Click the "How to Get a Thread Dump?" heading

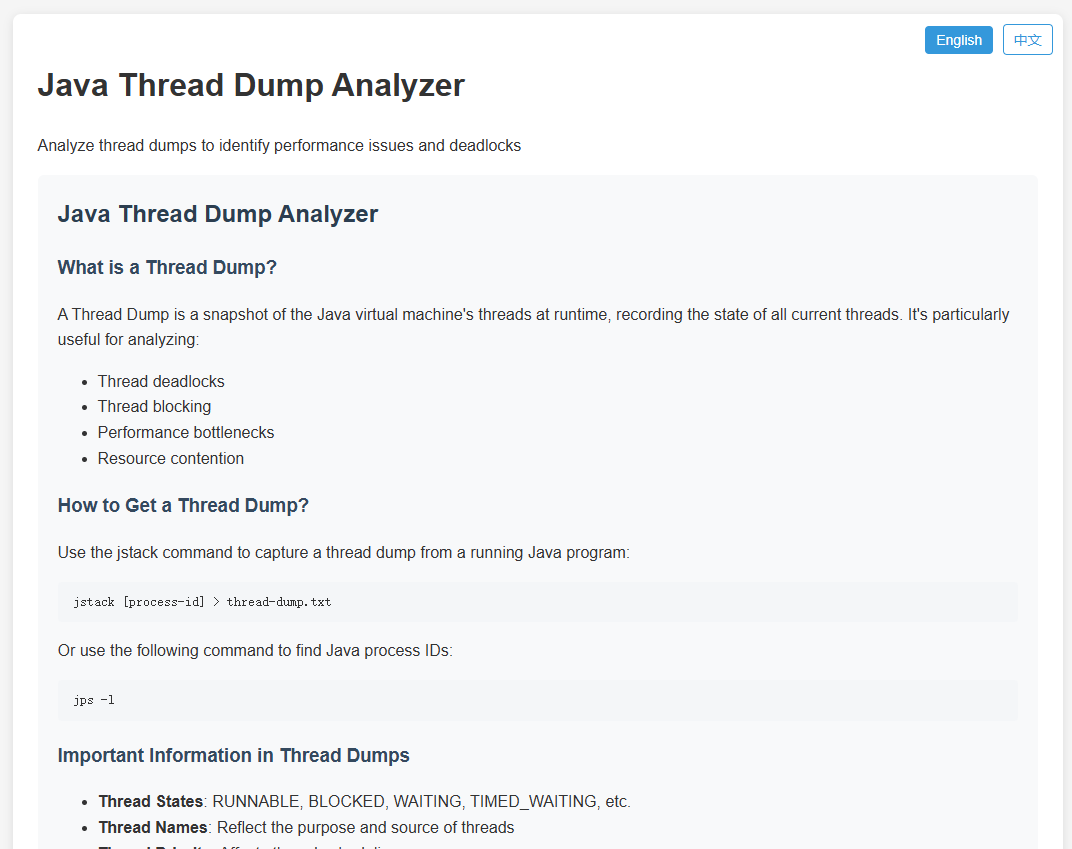point(183,505)
